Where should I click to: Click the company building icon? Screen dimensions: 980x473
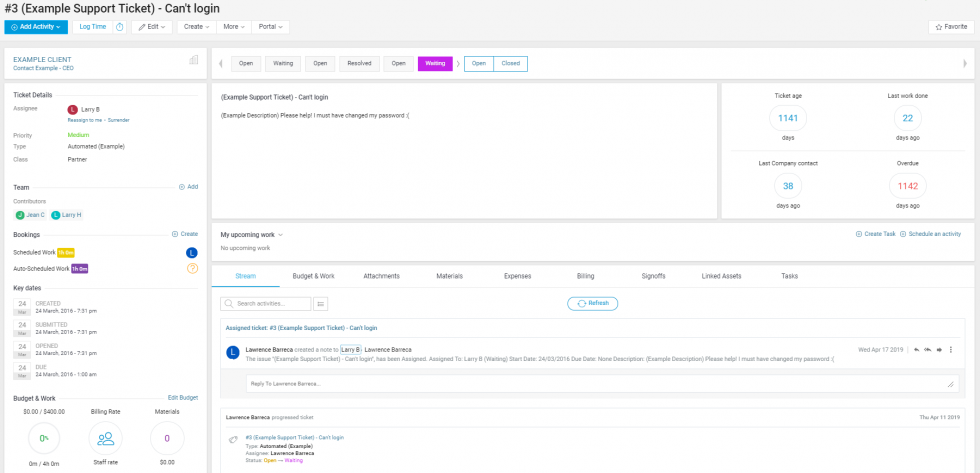click(x=194, y=59)
